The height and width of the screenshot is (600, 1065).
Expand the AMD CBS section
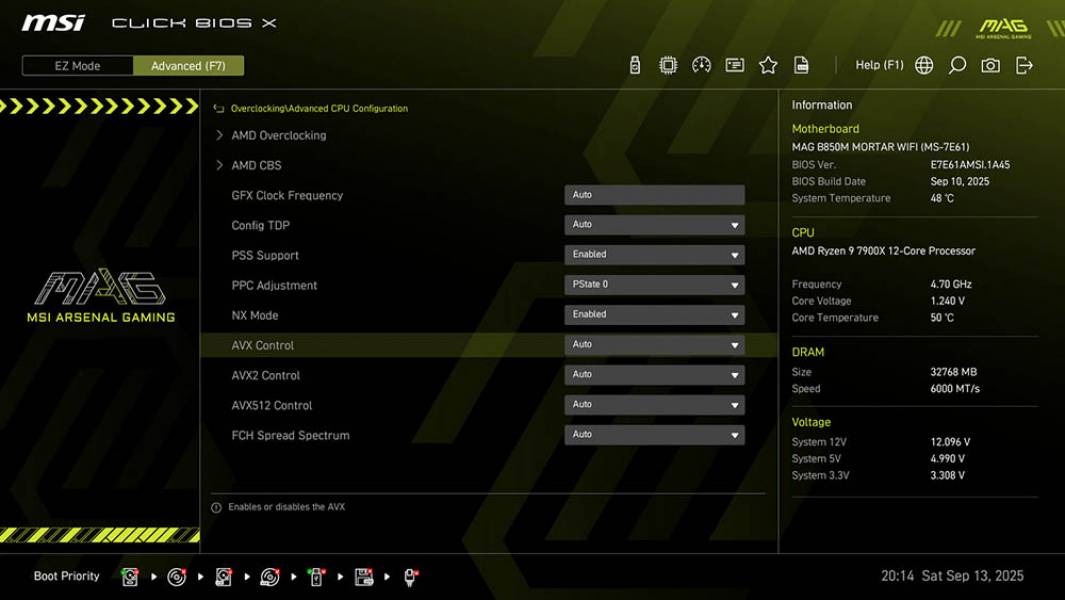[x=252, y=164]
